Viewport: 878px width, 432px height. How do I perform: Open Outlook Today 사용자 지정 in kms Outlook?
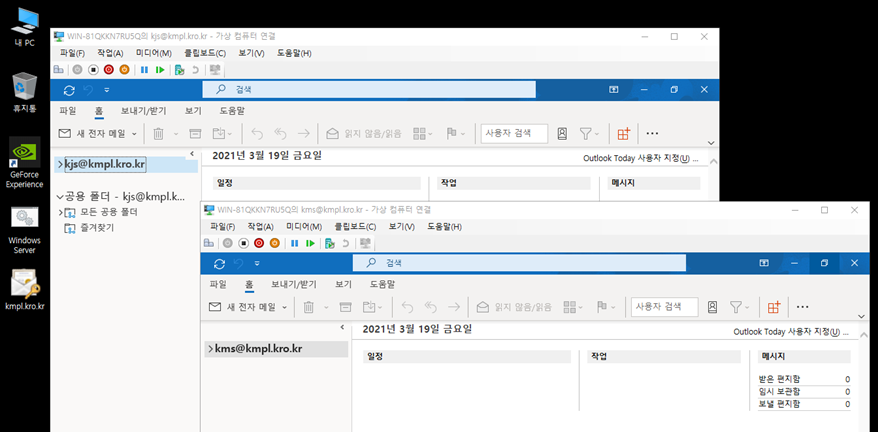(x=791, y=332)
